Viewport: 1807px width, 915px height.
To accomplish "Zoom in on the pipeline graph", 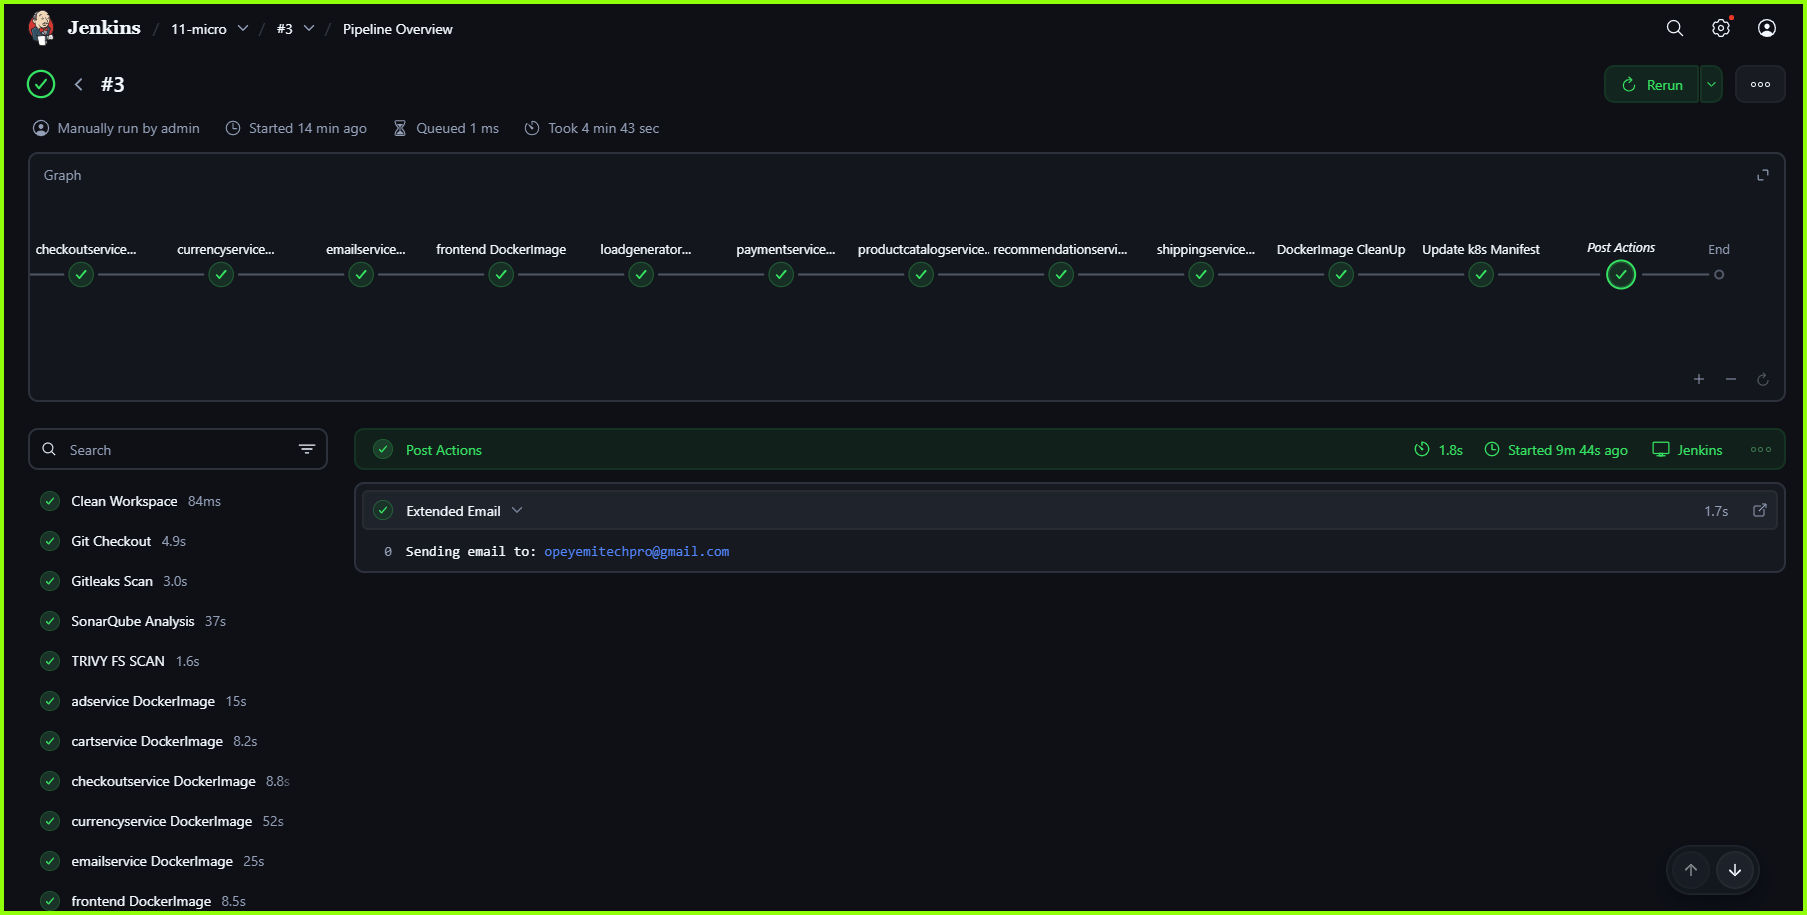I will pyautogui.click(x=1698, y=379).
